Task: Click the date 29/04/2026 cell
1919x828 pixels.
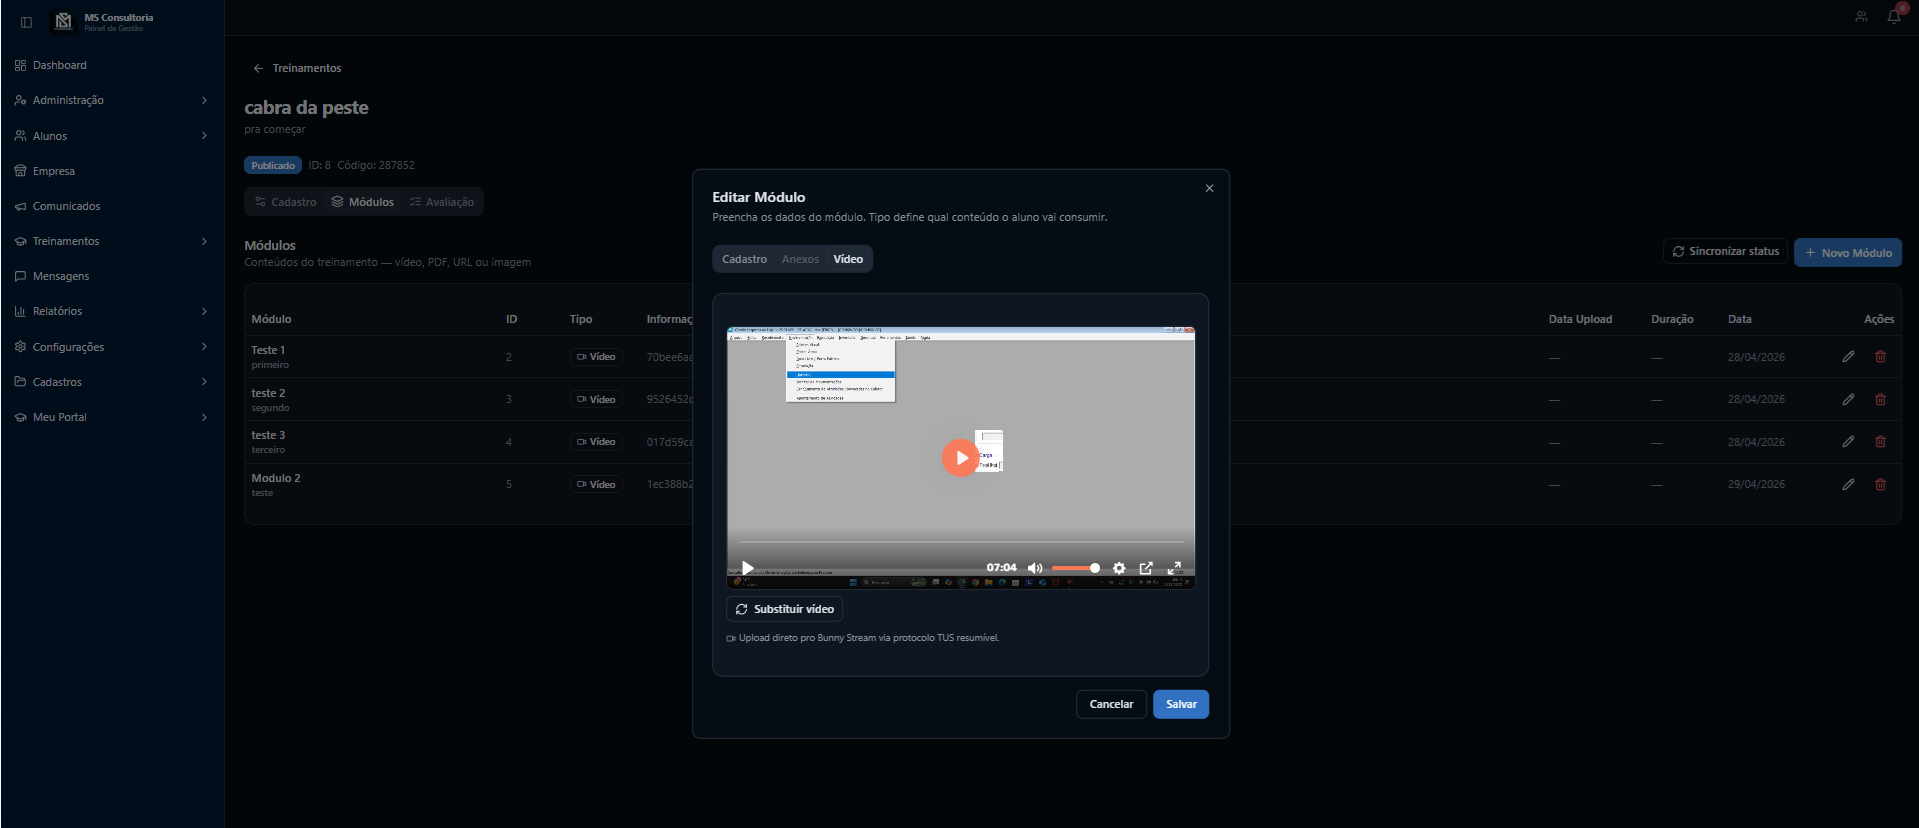Action: coord(1756,484)
